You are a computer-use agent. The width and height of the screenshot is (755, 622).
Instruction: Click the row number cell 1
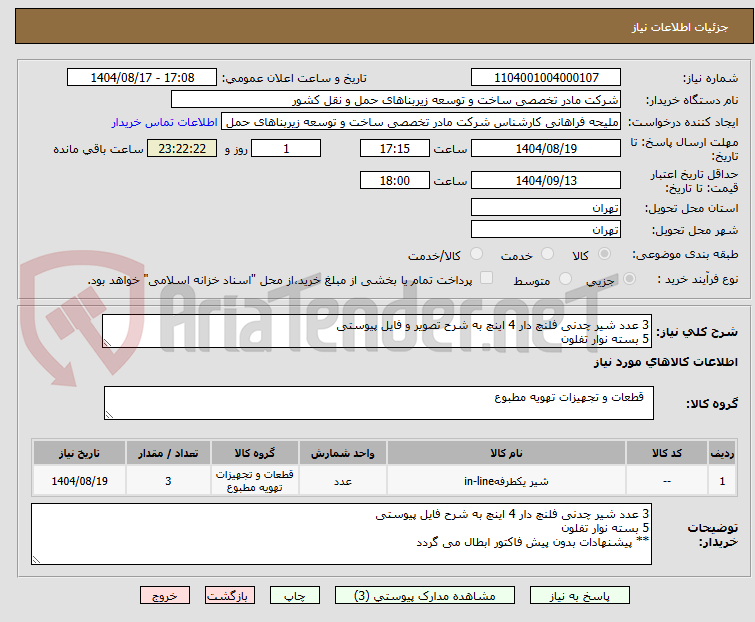point(722,480)
